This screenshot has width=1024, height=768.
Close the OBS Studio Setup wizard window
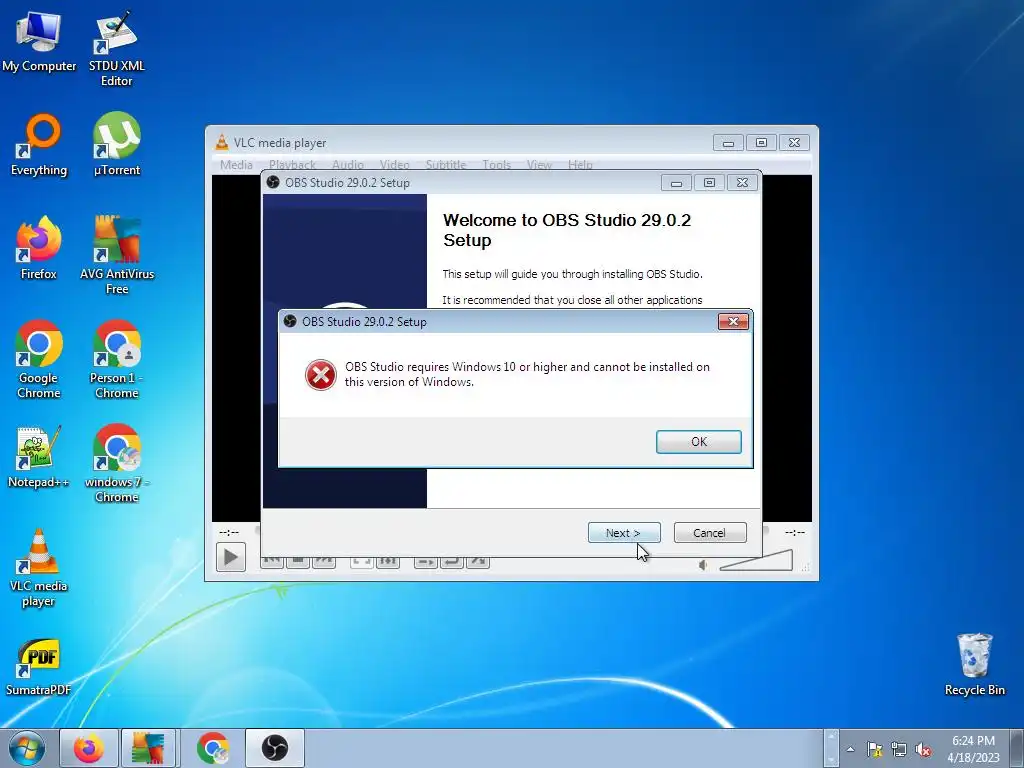click(742, 183)
